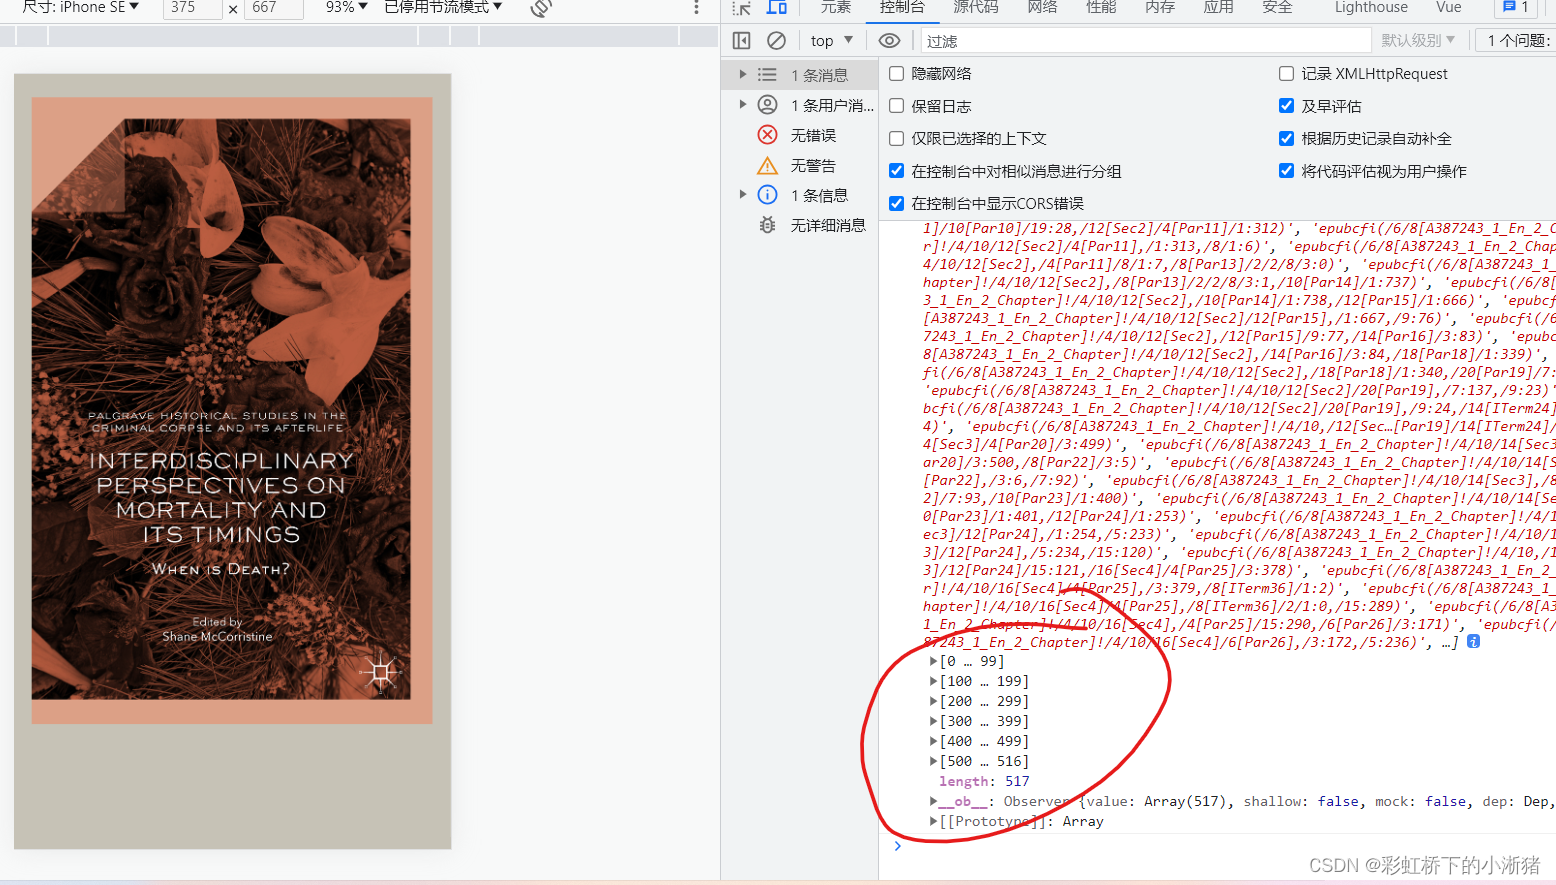Expand the __ob__ Observer property

933,801
